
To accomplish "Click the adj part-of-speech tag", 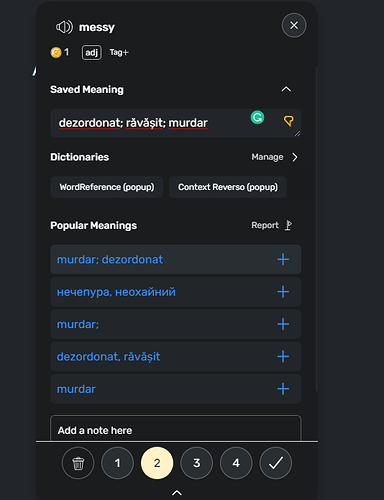I will (x=92, y=52).
